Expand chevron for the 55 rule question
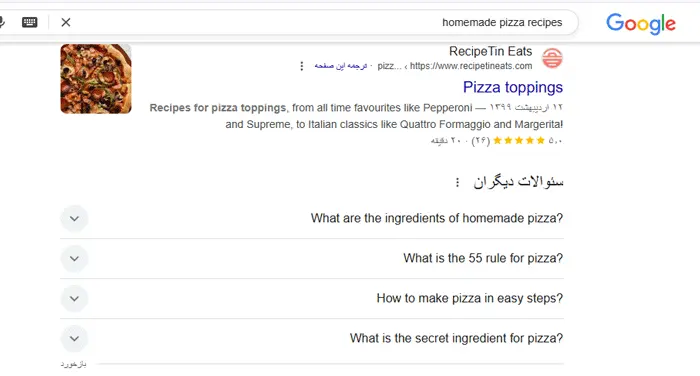700x376 pixels. (74, 259)
